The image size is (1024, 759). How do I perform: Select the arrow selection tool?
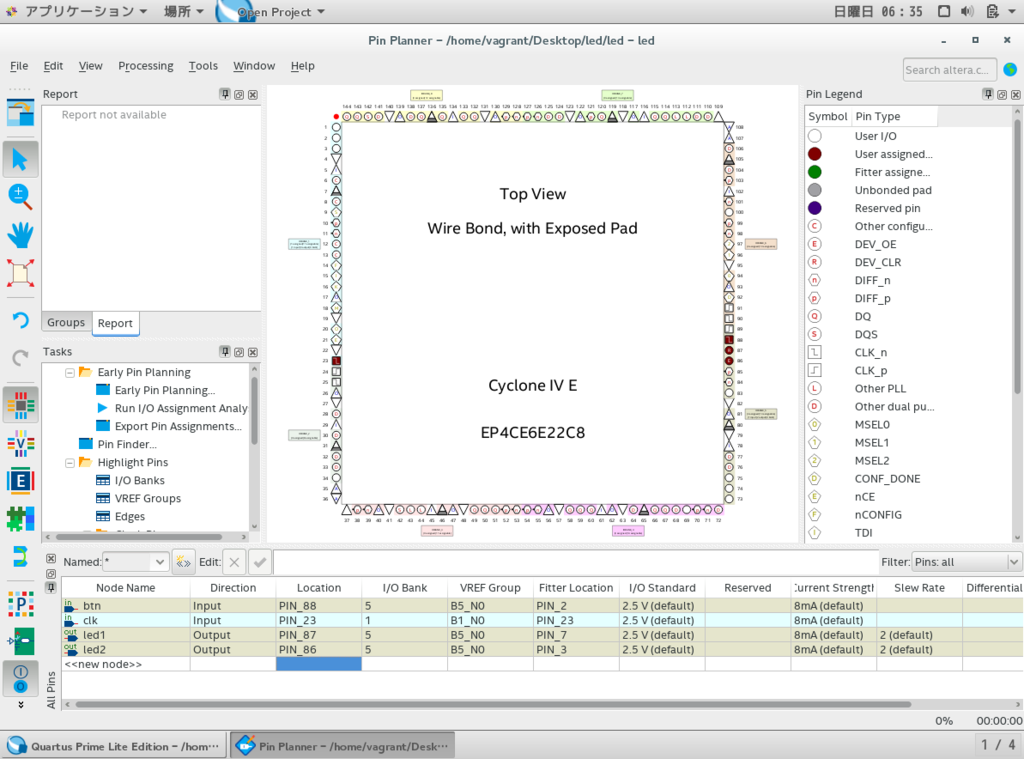pos(20,159)
